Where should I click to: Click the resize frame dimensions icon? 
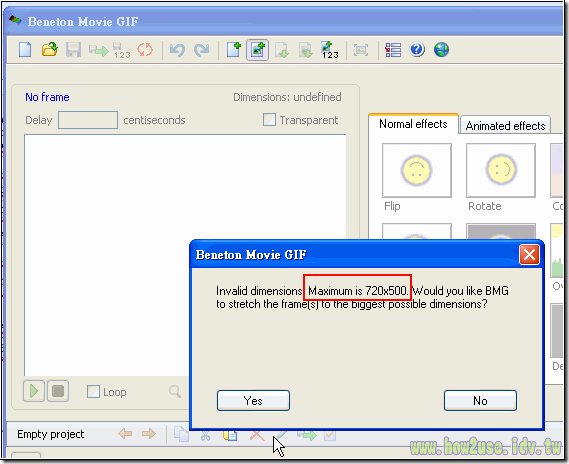[x=361, y=50]
